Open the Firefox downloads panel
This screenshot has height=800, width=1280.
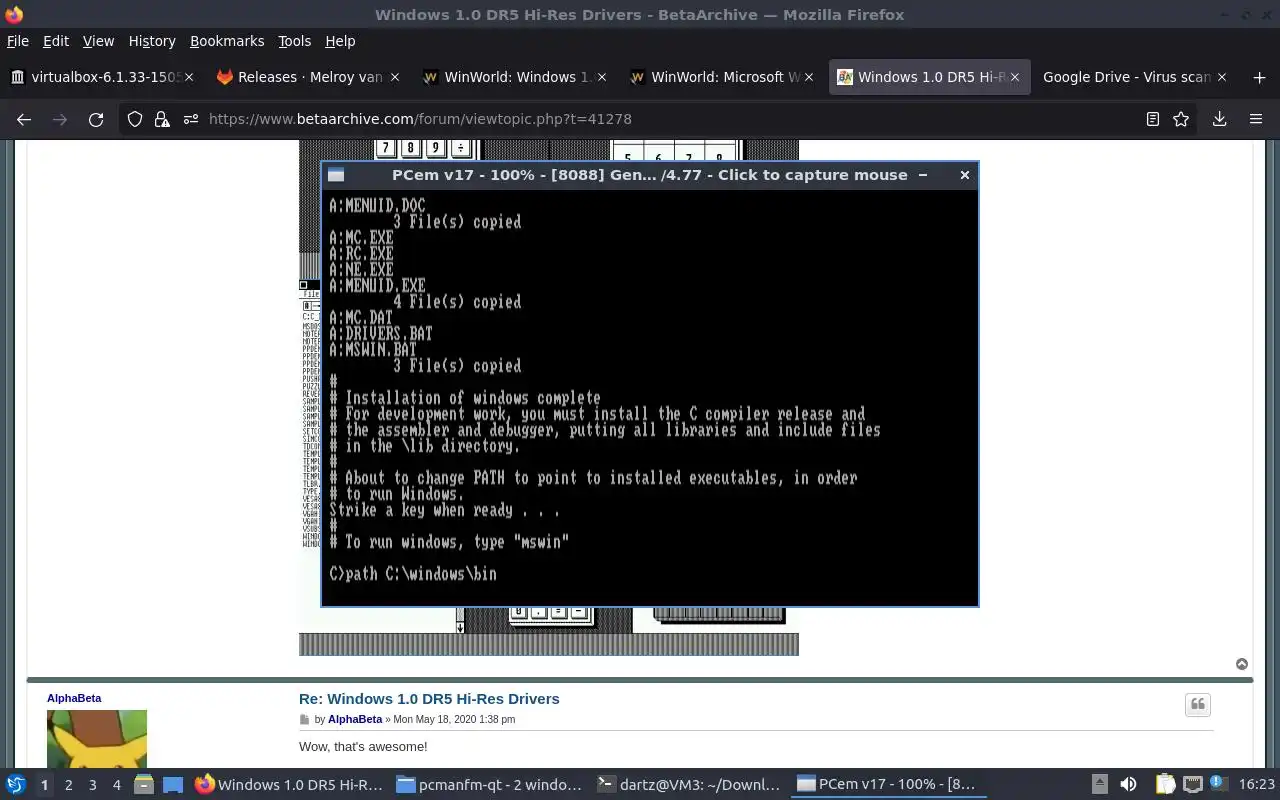pos(1219,119)
